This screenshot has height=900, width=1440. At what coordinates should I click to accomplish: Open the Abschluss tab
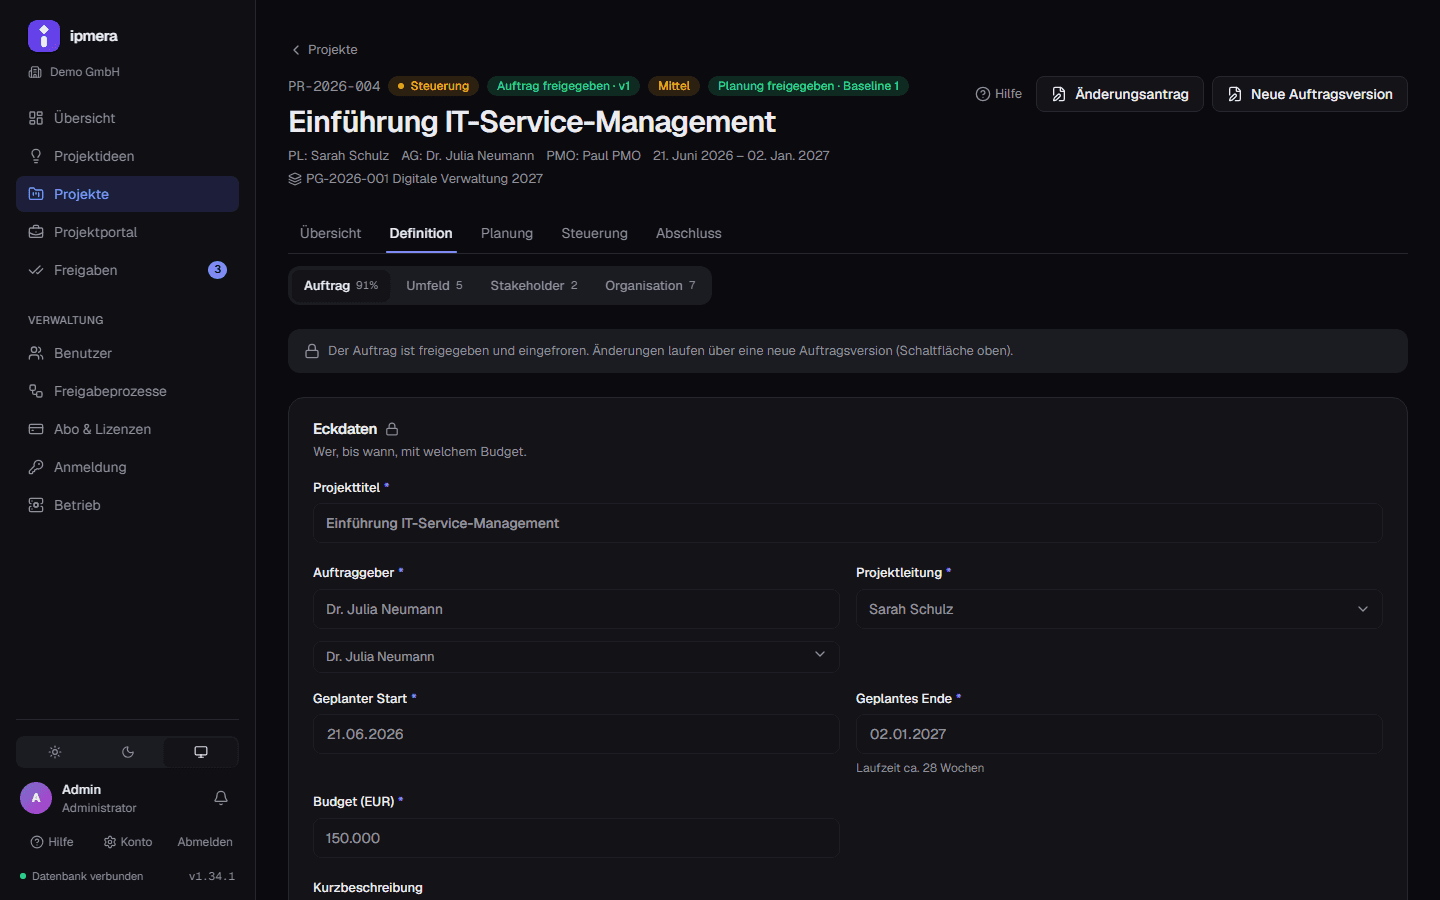pos(689,233)
